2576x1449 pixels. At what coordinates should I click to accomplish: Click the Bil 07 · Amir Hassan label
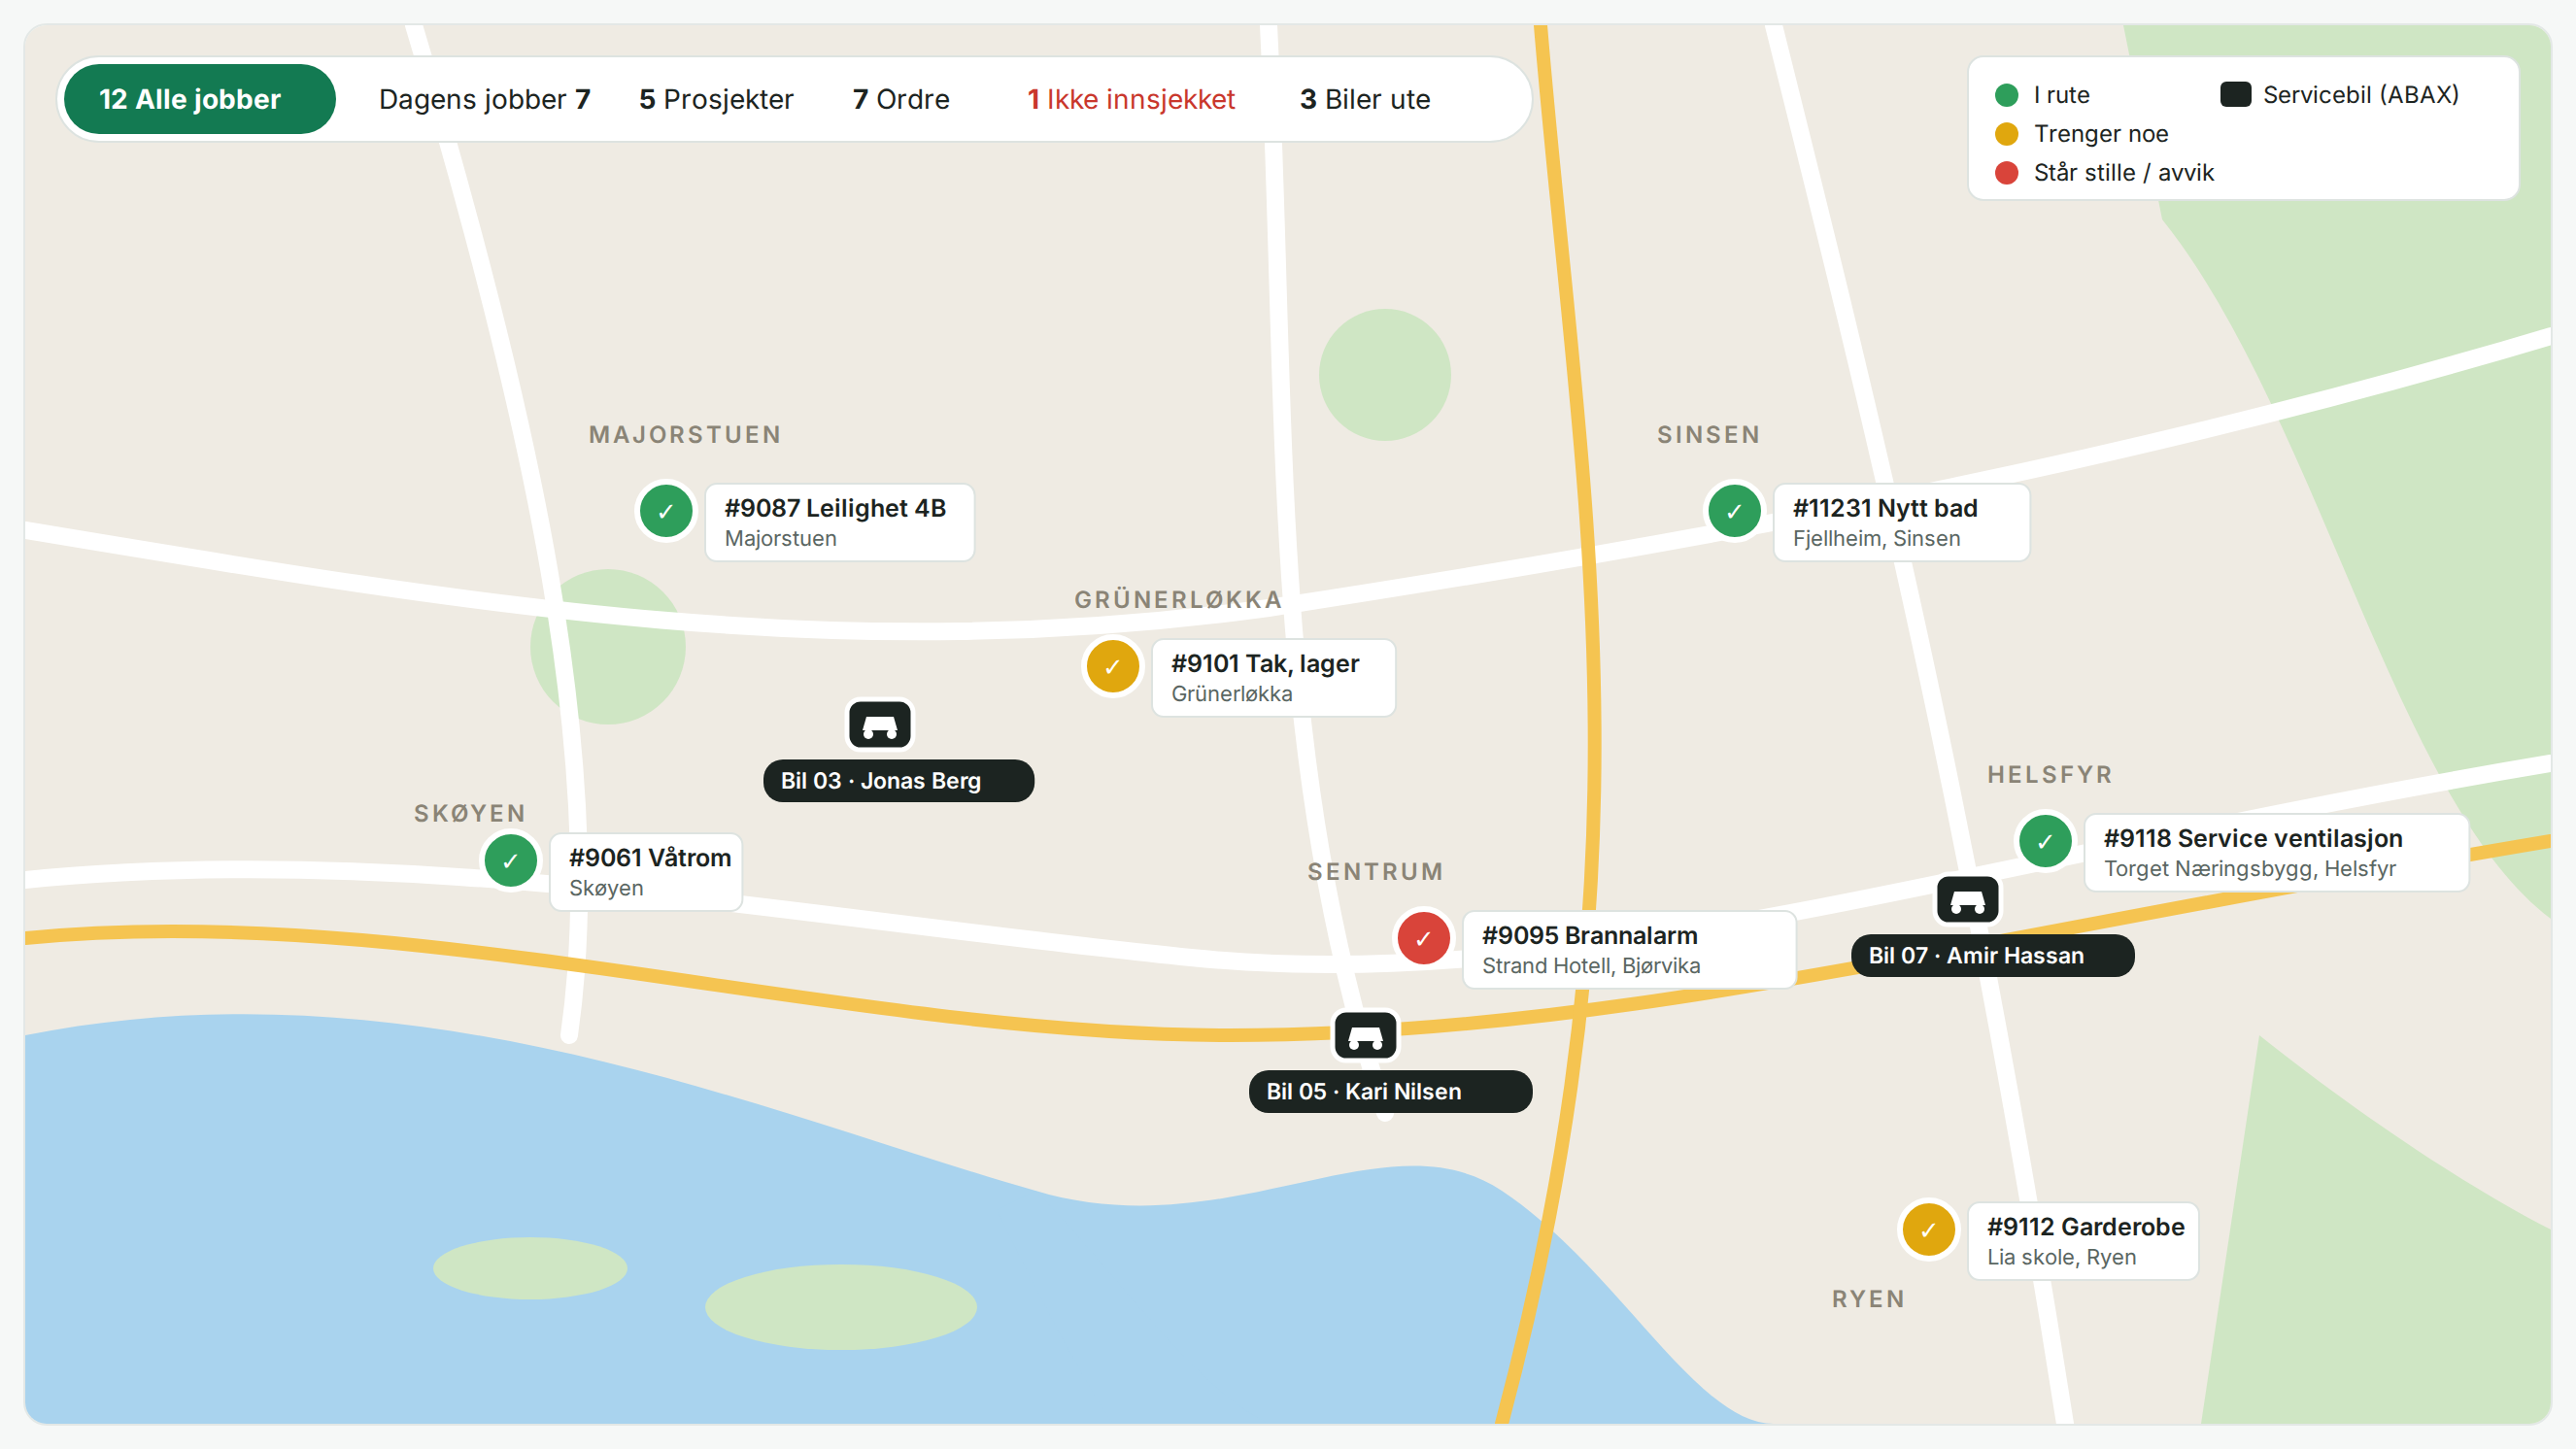click(x=1992, y=955)
